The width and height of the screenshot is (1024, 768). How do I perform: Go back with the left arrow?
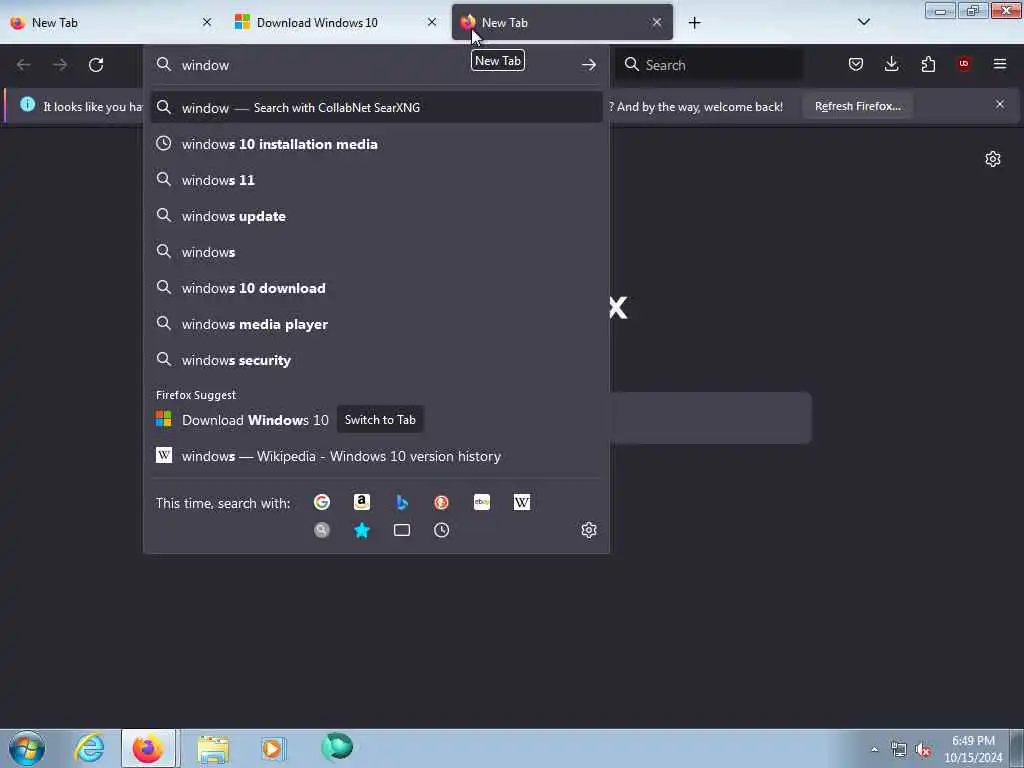[x=24, y=65]
